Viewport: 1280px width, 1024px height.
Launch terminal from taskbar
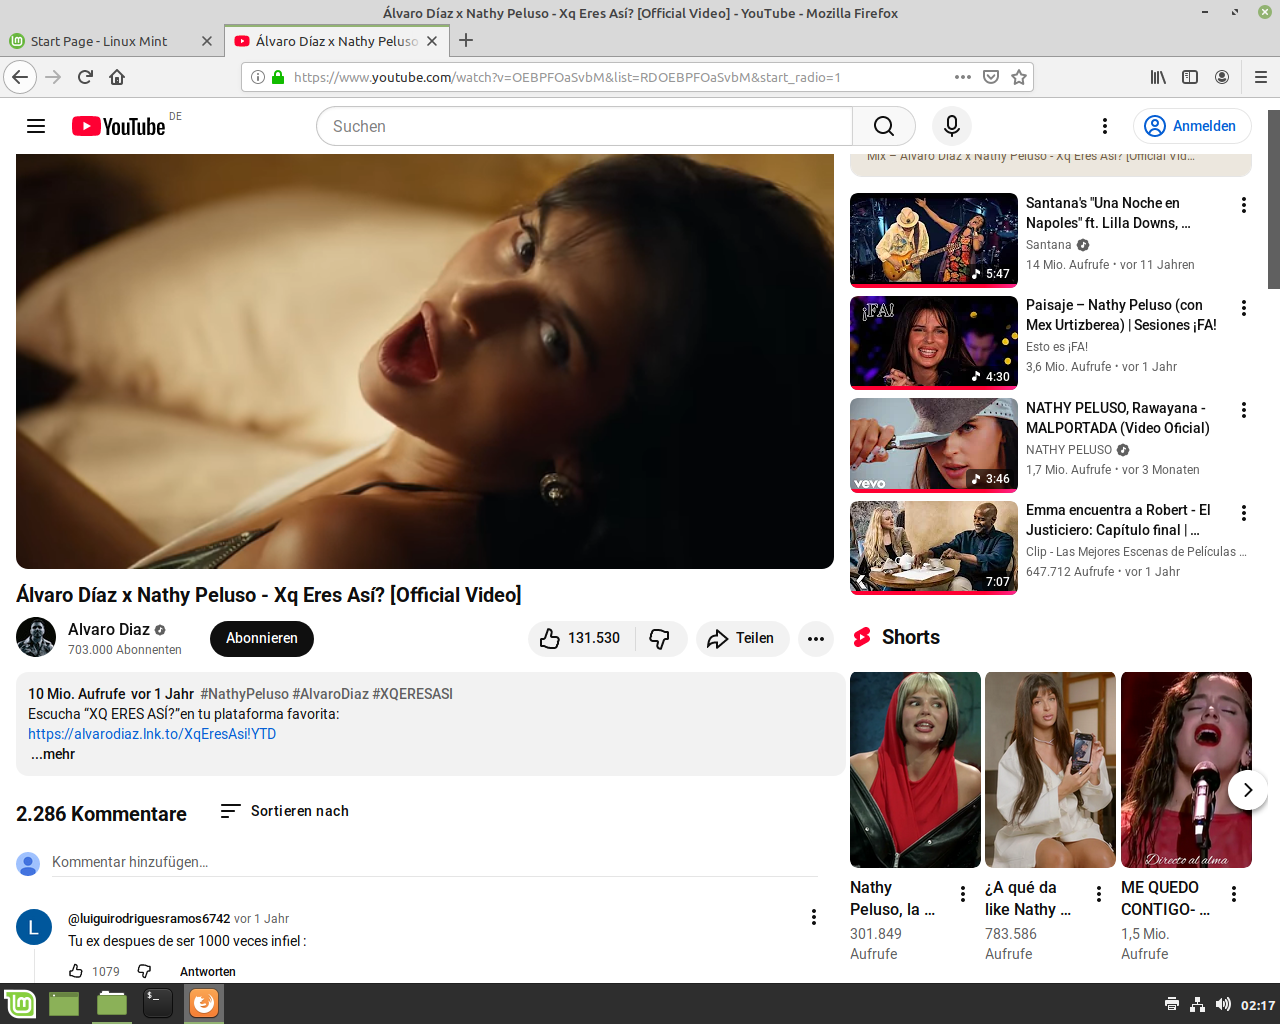(x=158, y=1003)
